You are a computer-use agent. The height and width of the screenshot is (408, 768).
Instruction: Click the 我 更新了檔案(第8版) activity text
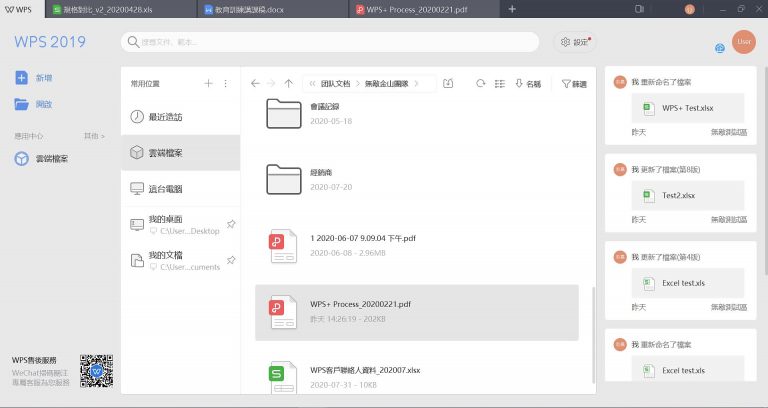point(666,169)
